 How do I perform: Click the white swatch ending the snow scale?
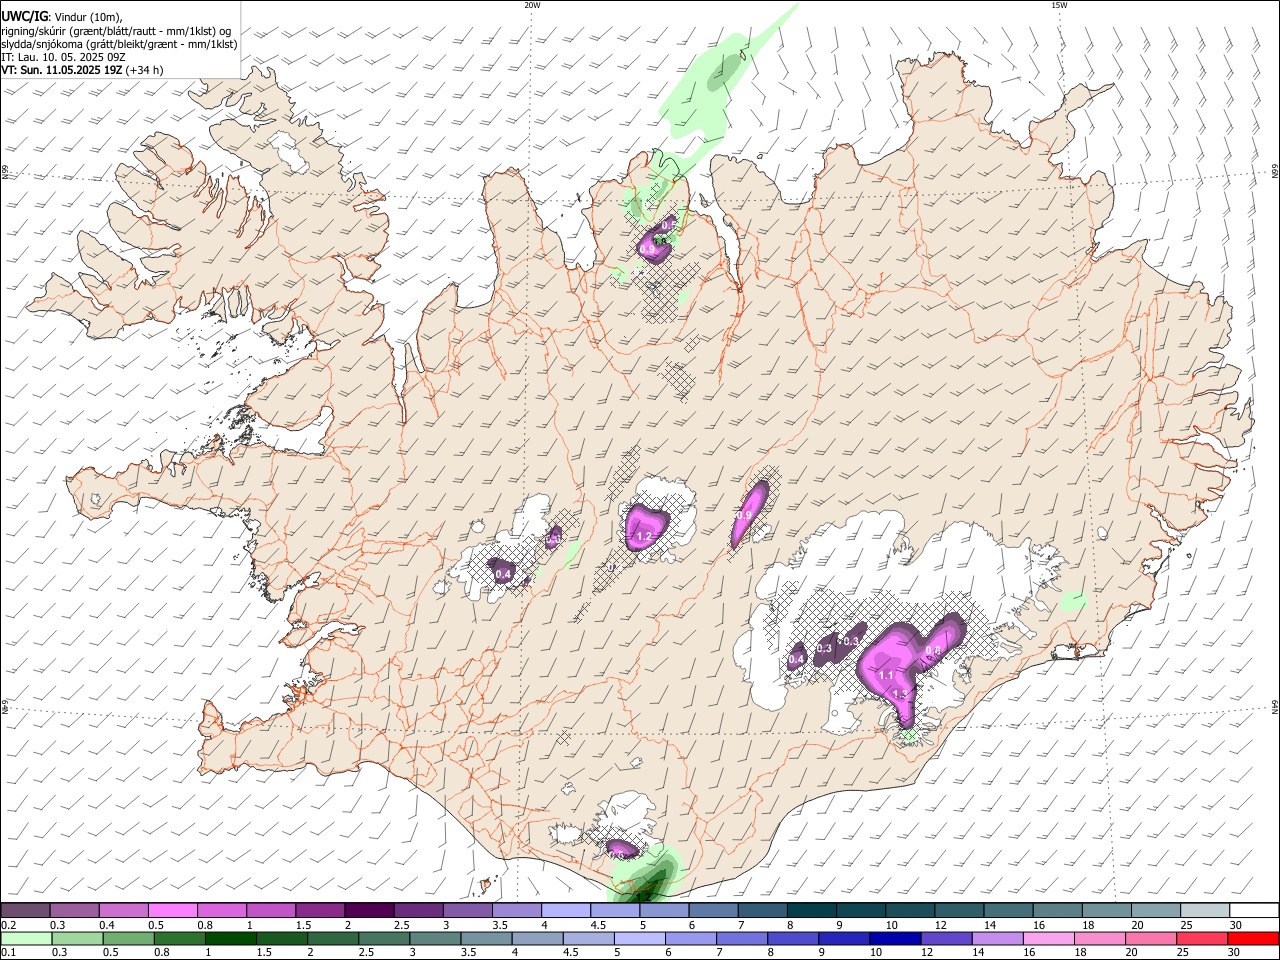(1255, 910)
